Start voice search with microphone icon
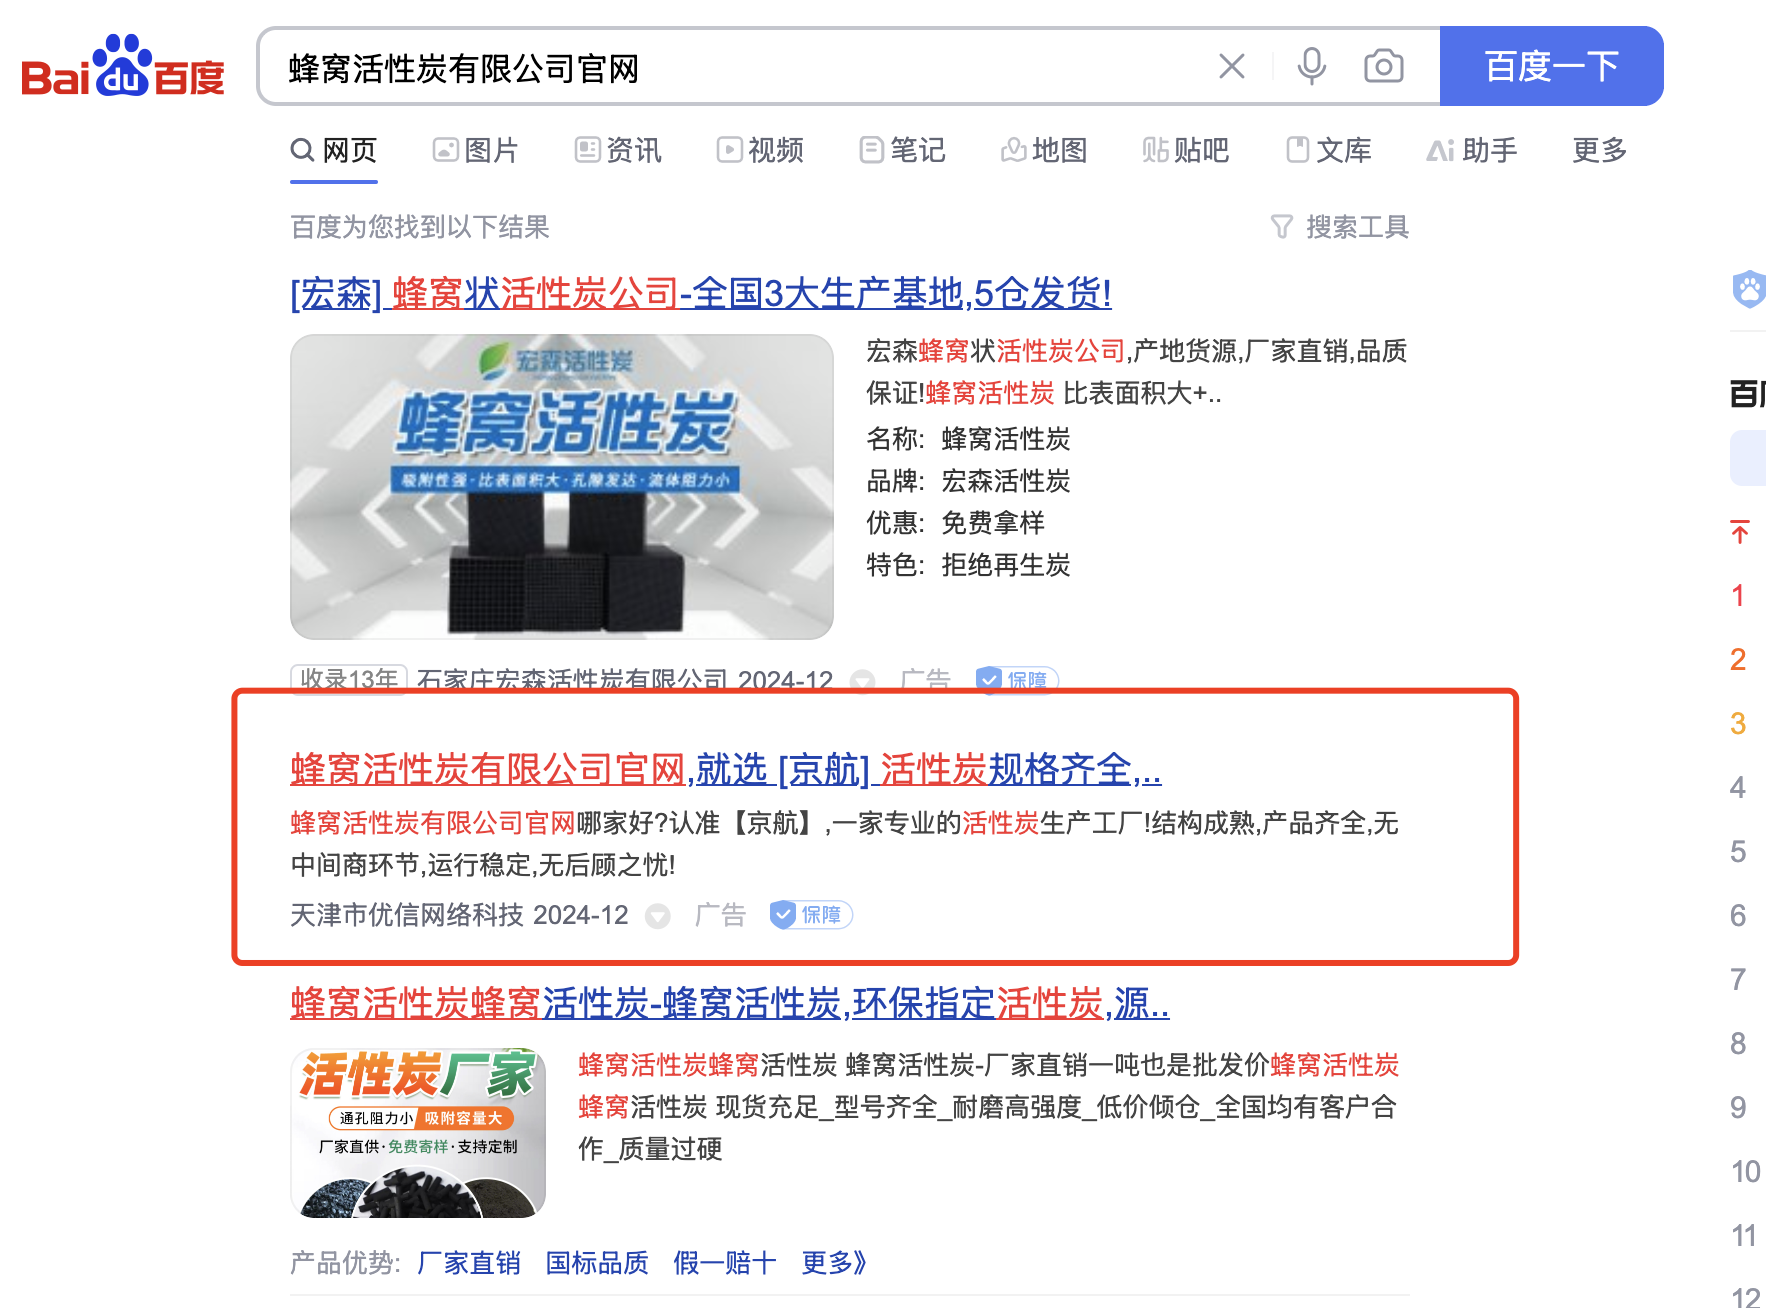Screen dimensions: 1766x1308 point(1311,67)
